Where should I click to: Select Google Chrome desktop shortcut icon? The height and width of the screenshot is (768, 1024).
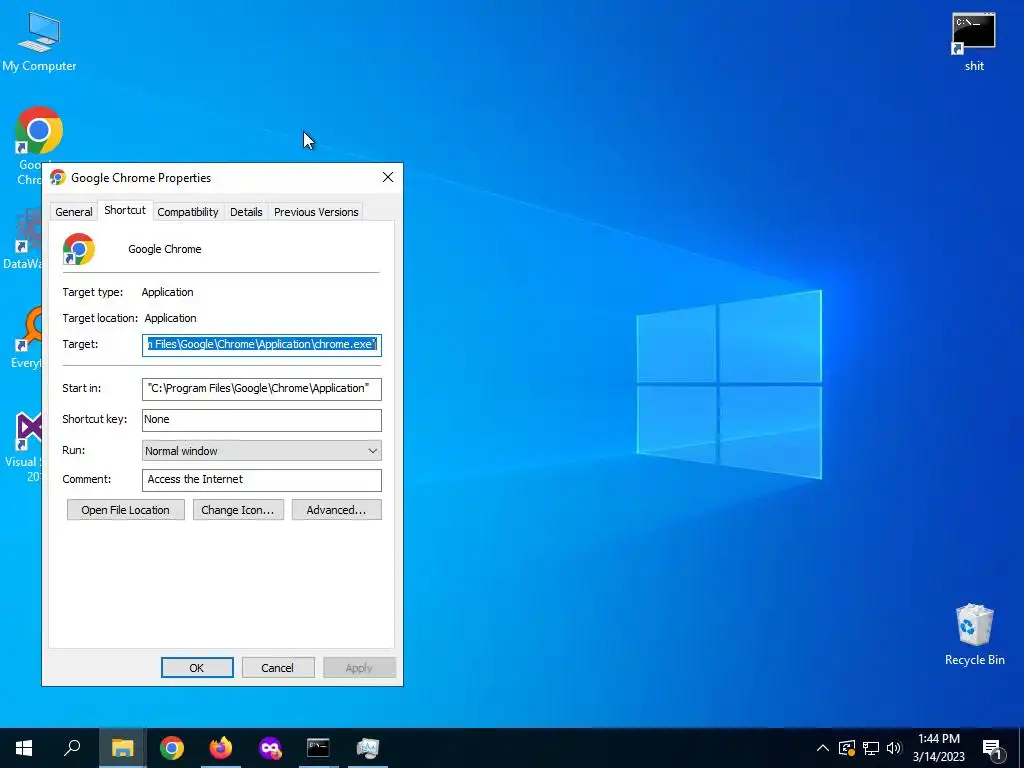point(39,130)
